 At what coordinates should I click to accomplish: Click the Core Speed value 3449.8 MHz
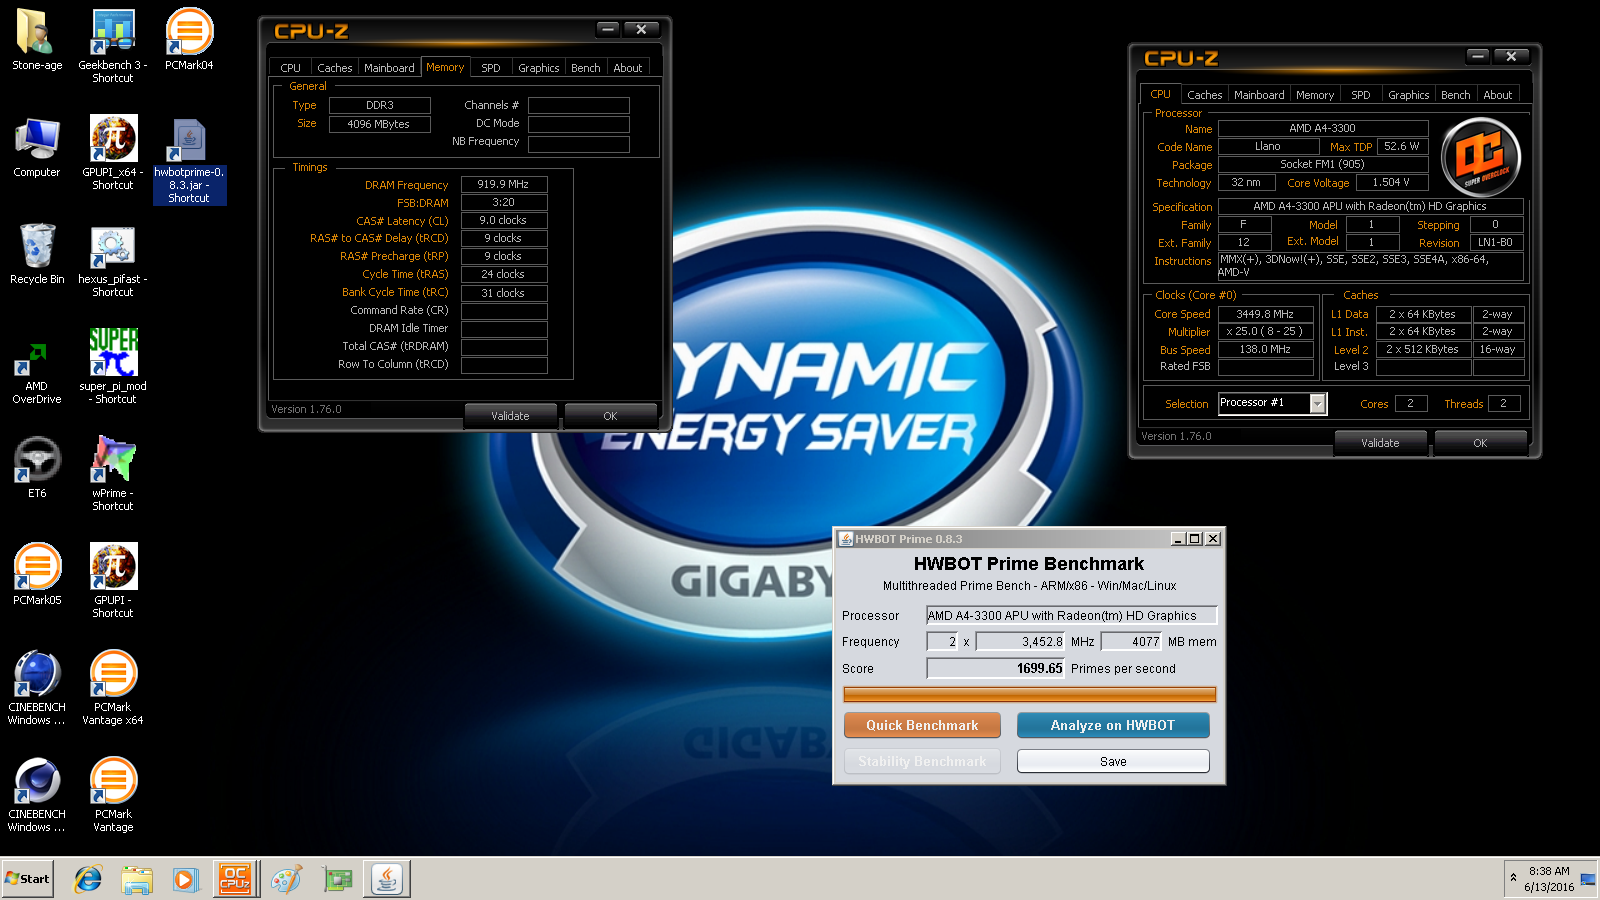[x=1265, y=314]
